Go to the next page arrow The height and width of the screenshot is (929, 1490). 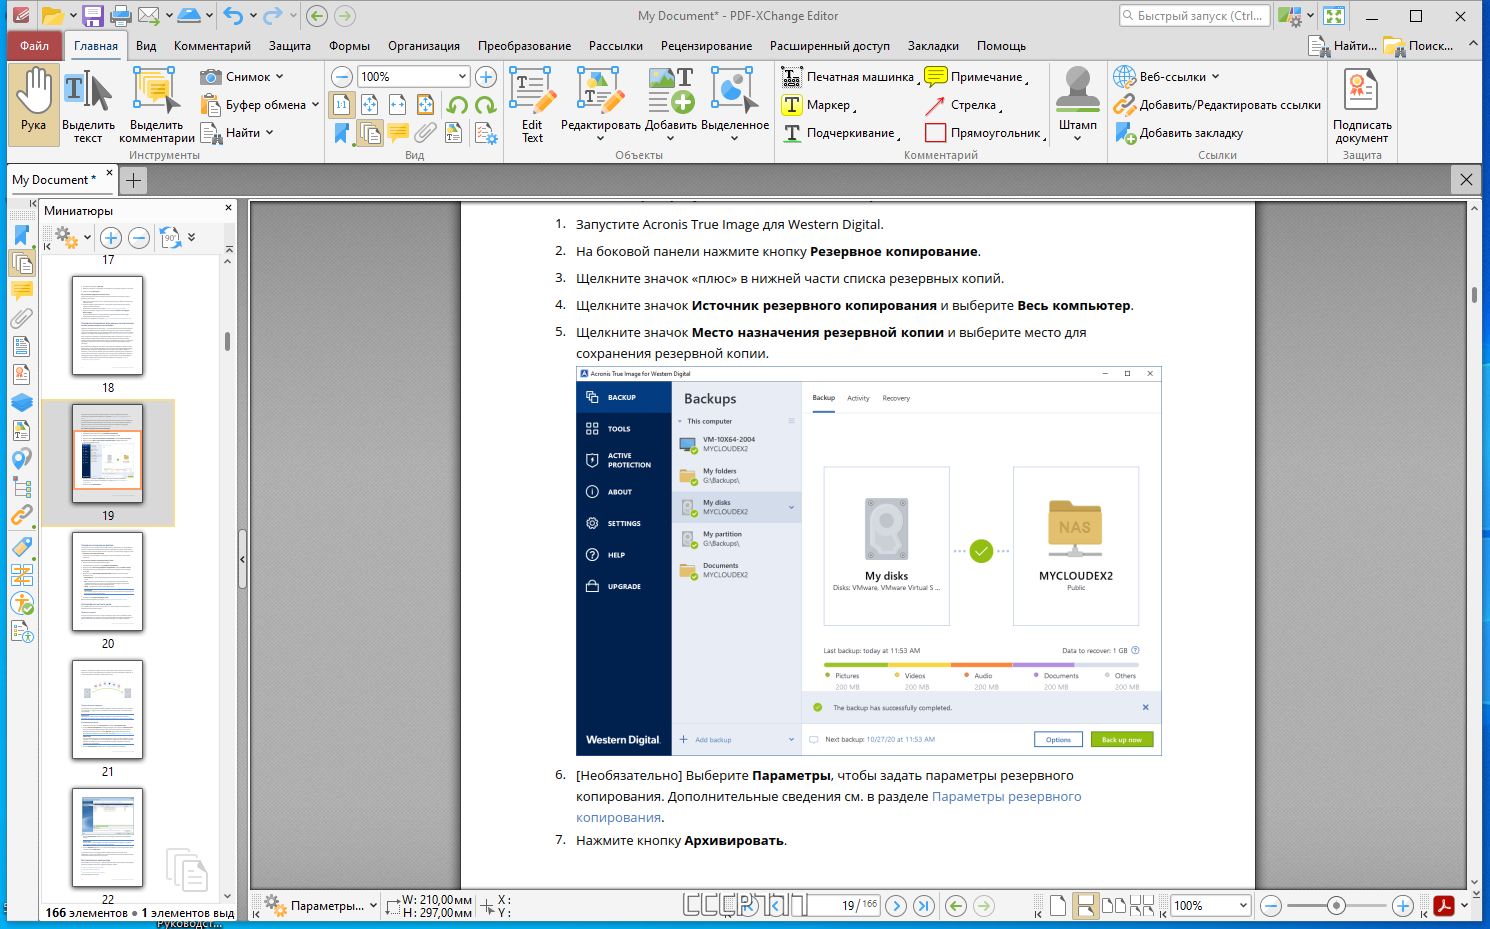896,906
